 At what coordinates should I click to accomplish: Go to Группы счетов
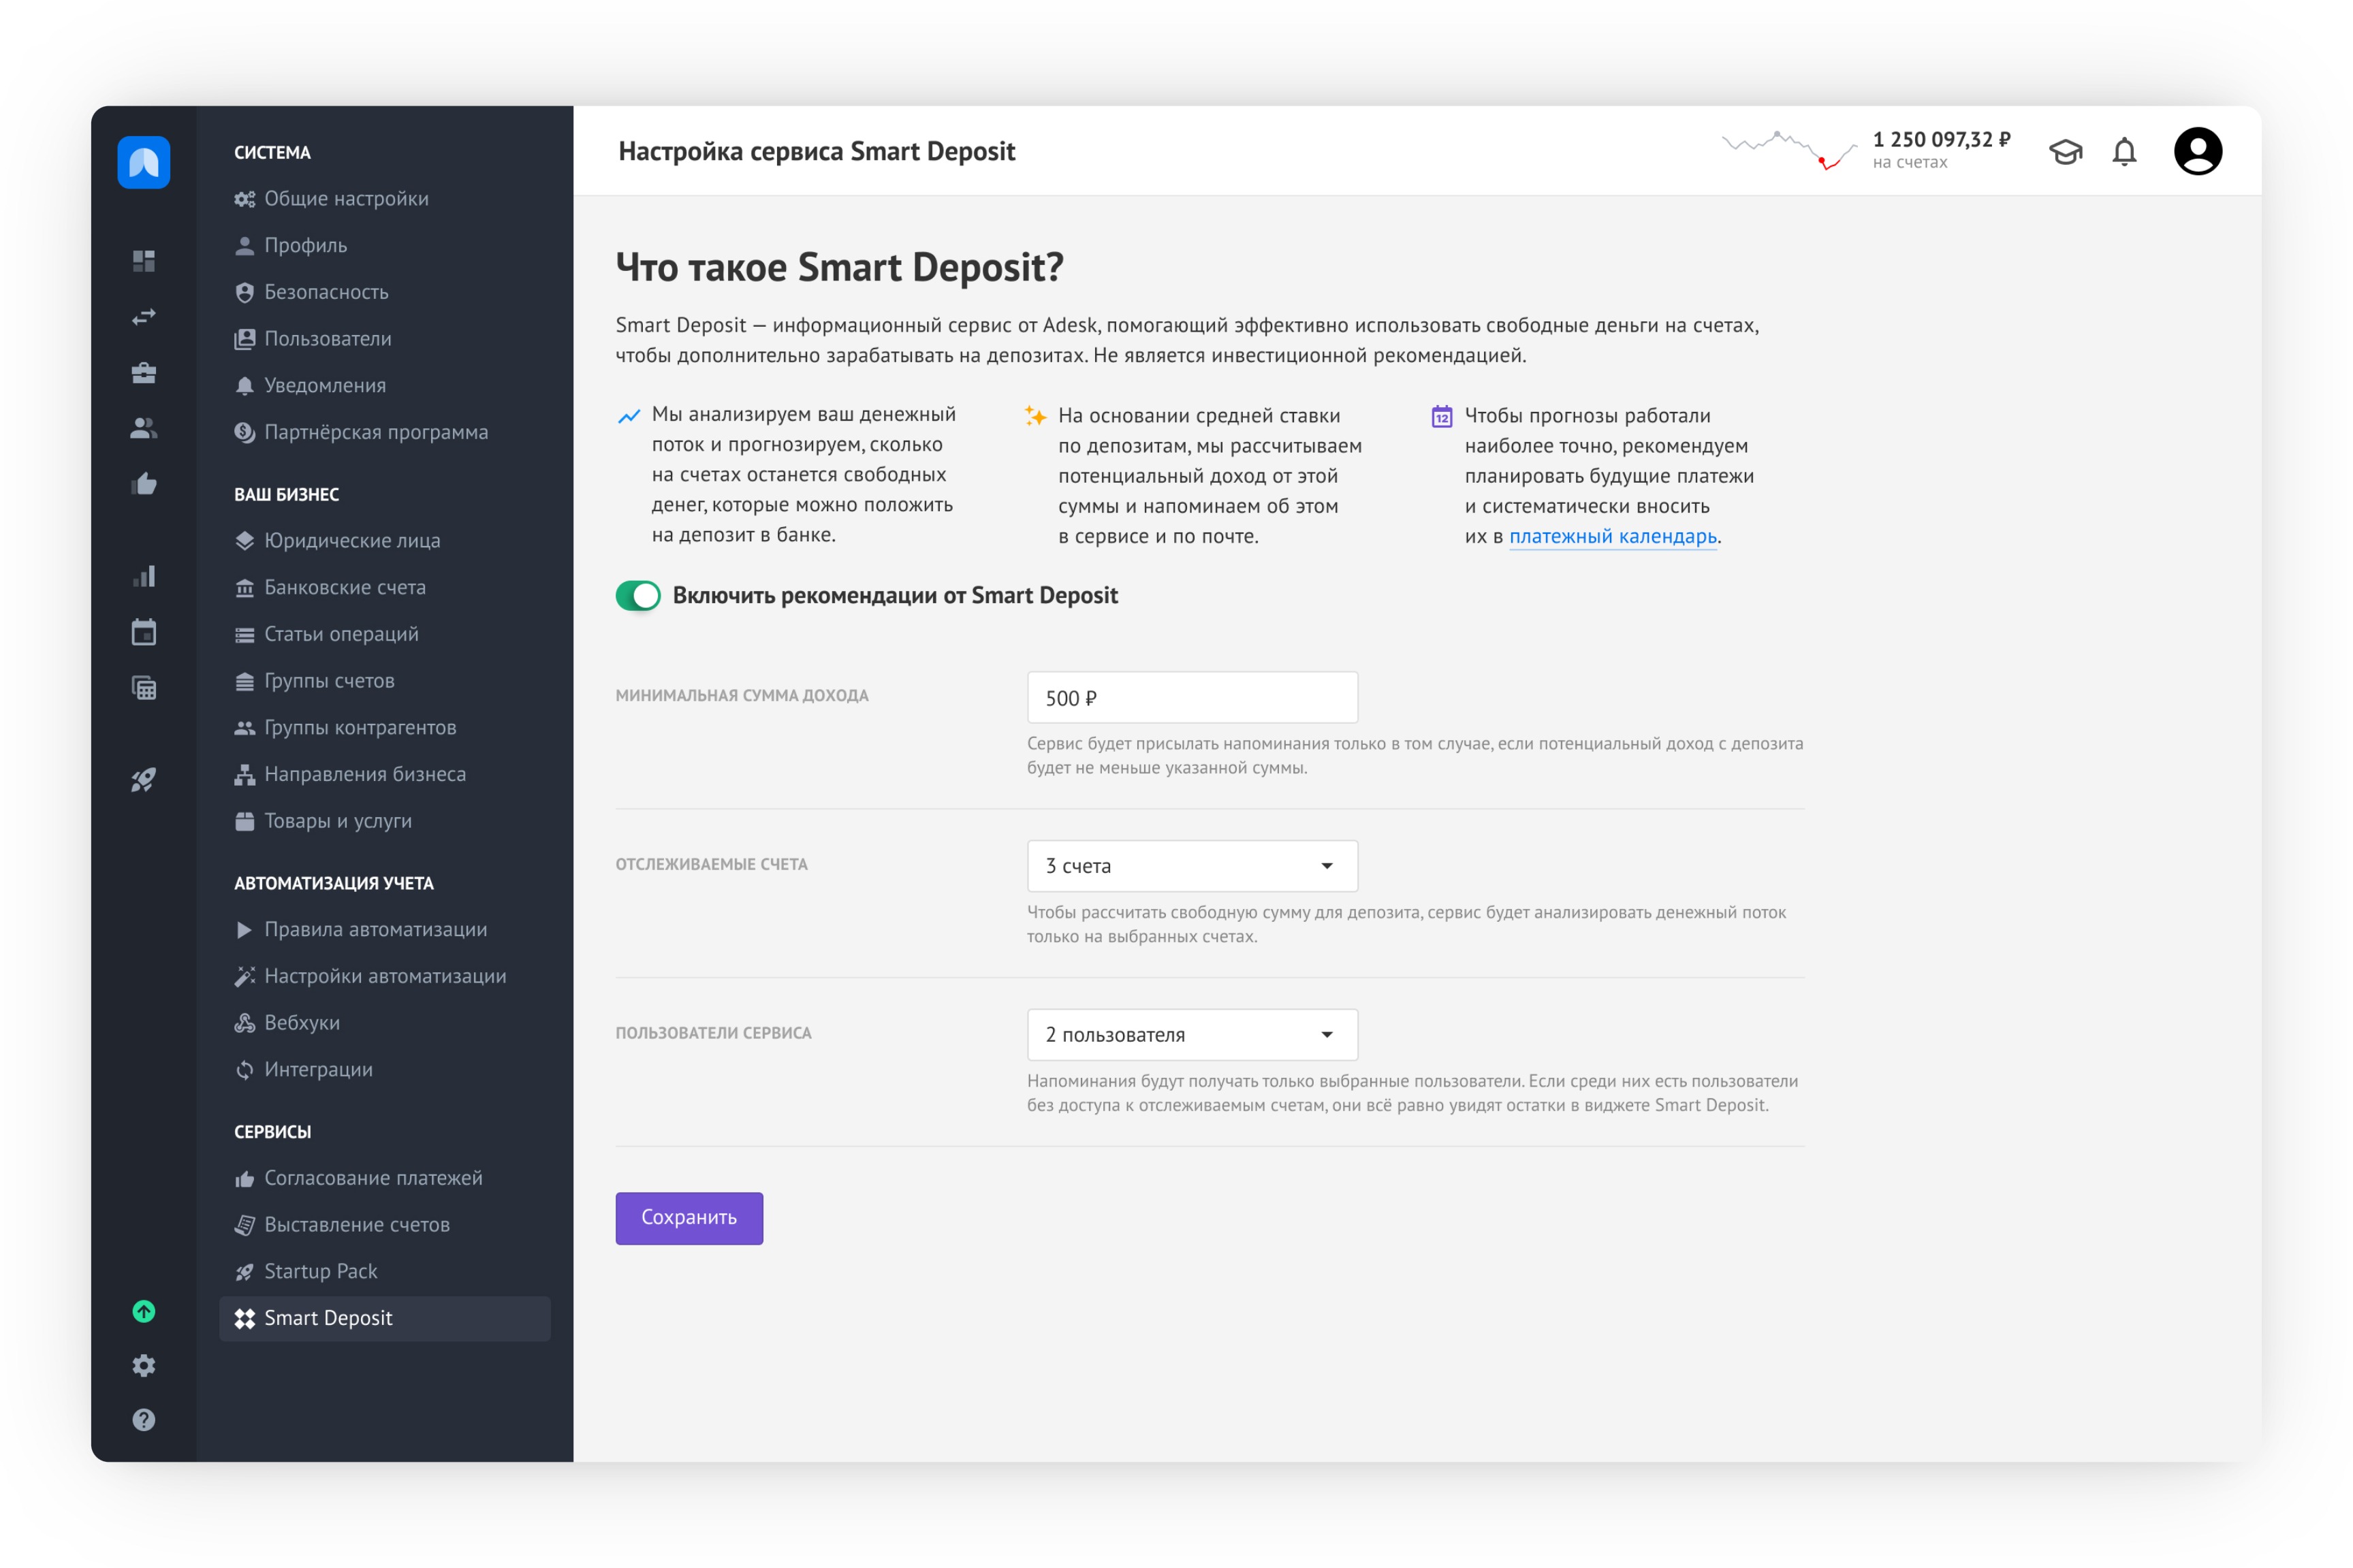coord(384,681)
